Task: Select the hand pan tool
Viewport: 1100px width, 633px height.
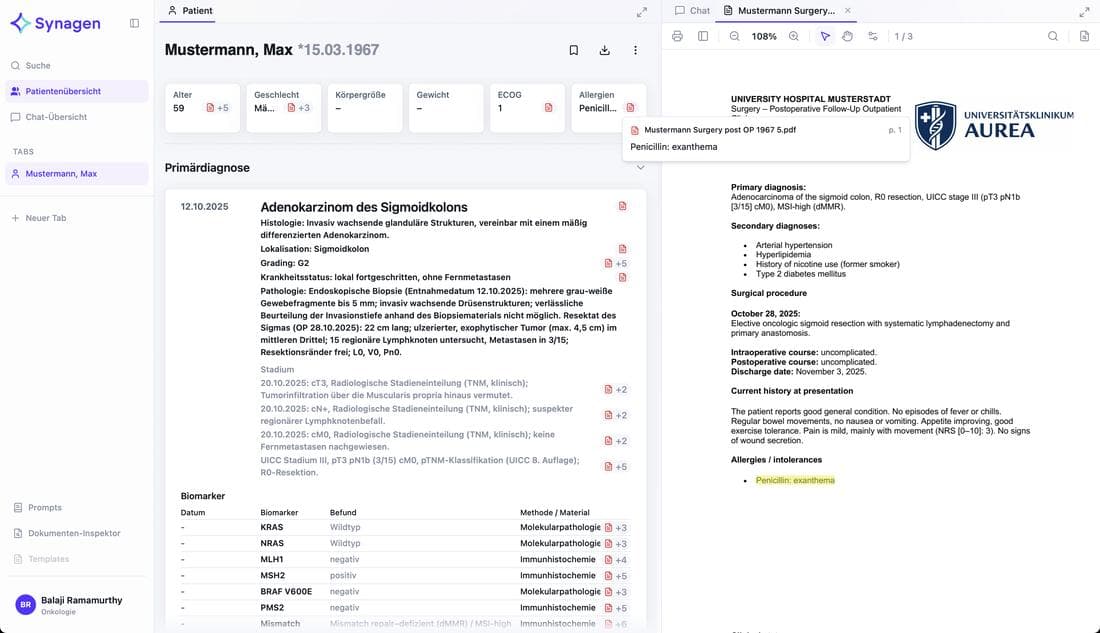Action: [847, 36]
